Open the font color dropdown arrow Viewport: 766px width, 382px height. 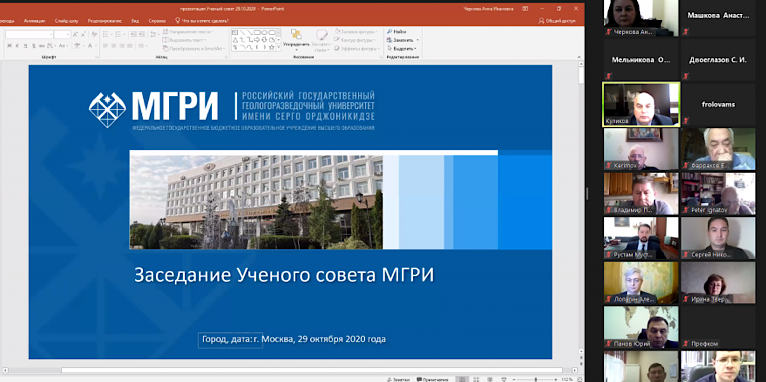96,45
